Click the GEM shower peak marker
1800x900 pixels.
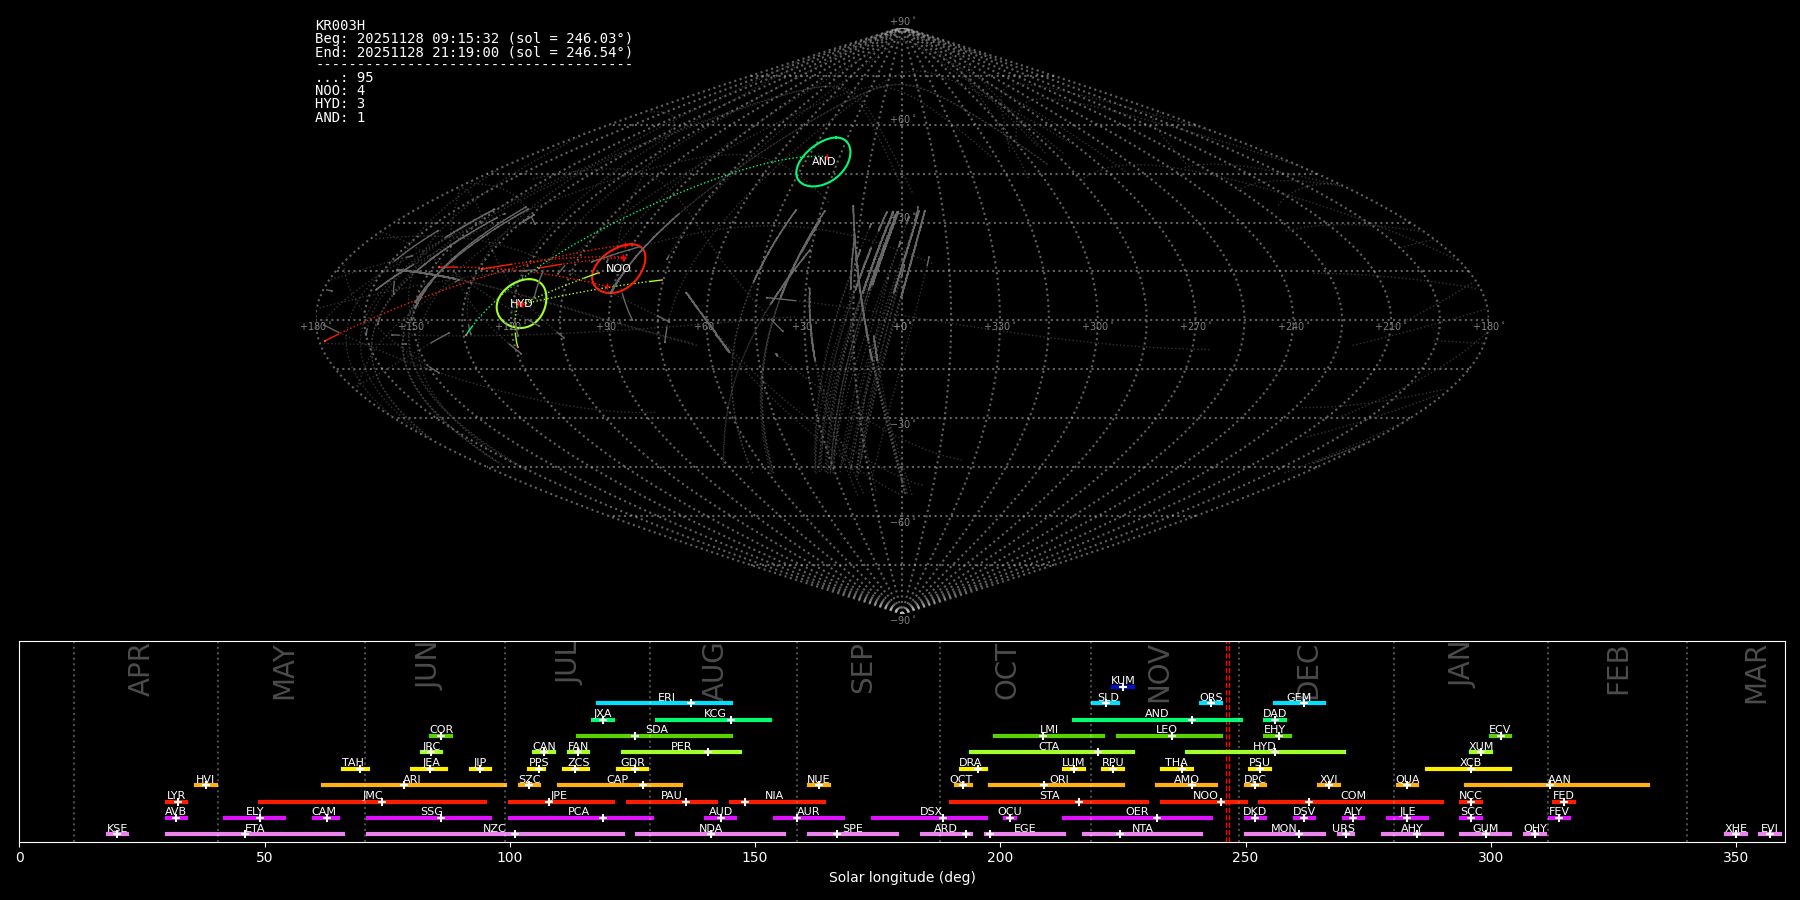(1303, 703)
